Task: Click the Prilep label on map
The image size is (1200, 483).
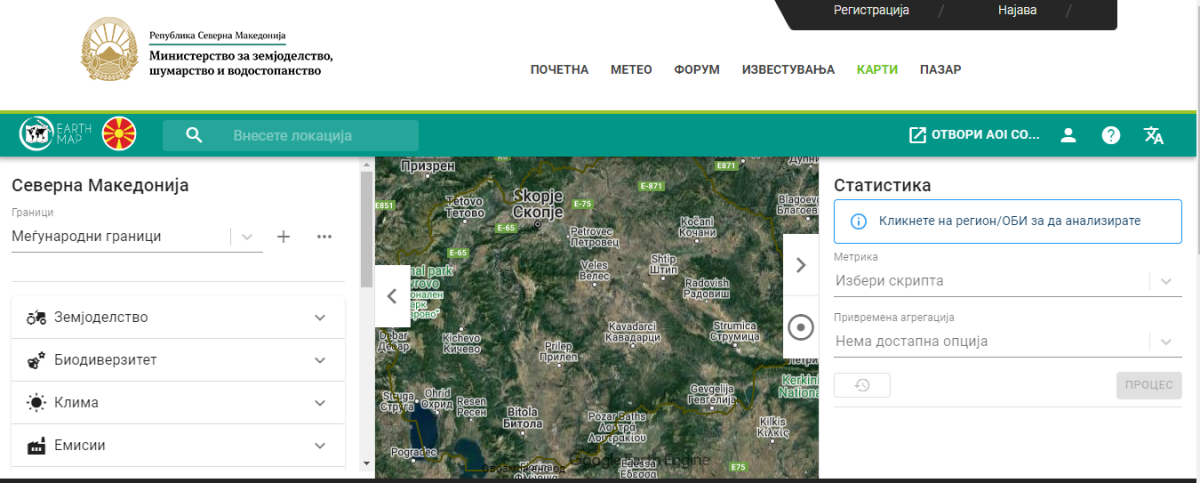Action: (558, 351)
